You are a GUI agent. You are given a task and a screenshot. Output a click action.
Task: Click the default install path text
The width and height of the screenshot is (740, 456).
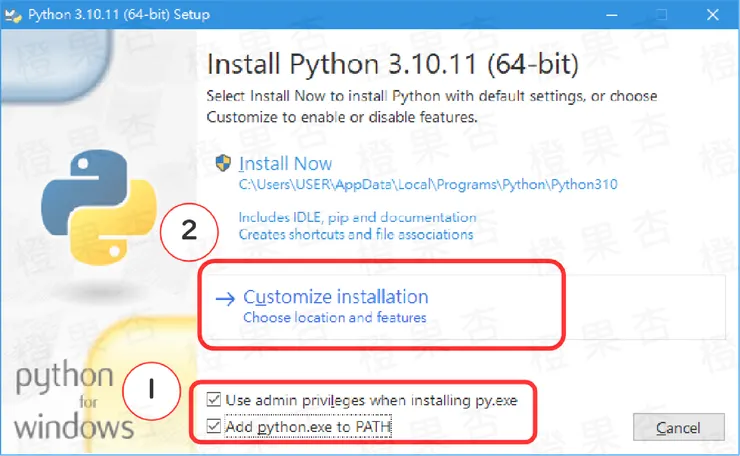(428, 185)
